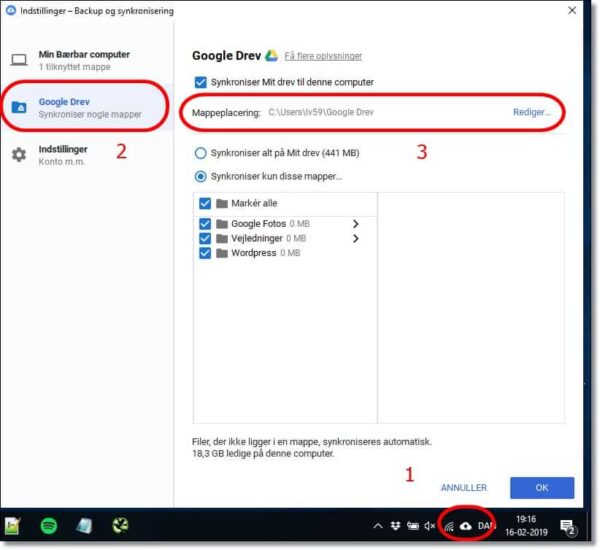This screenshot has width=600, height=550.
Task: Open the Min Bærbar computer section
Action: (86, 60)
